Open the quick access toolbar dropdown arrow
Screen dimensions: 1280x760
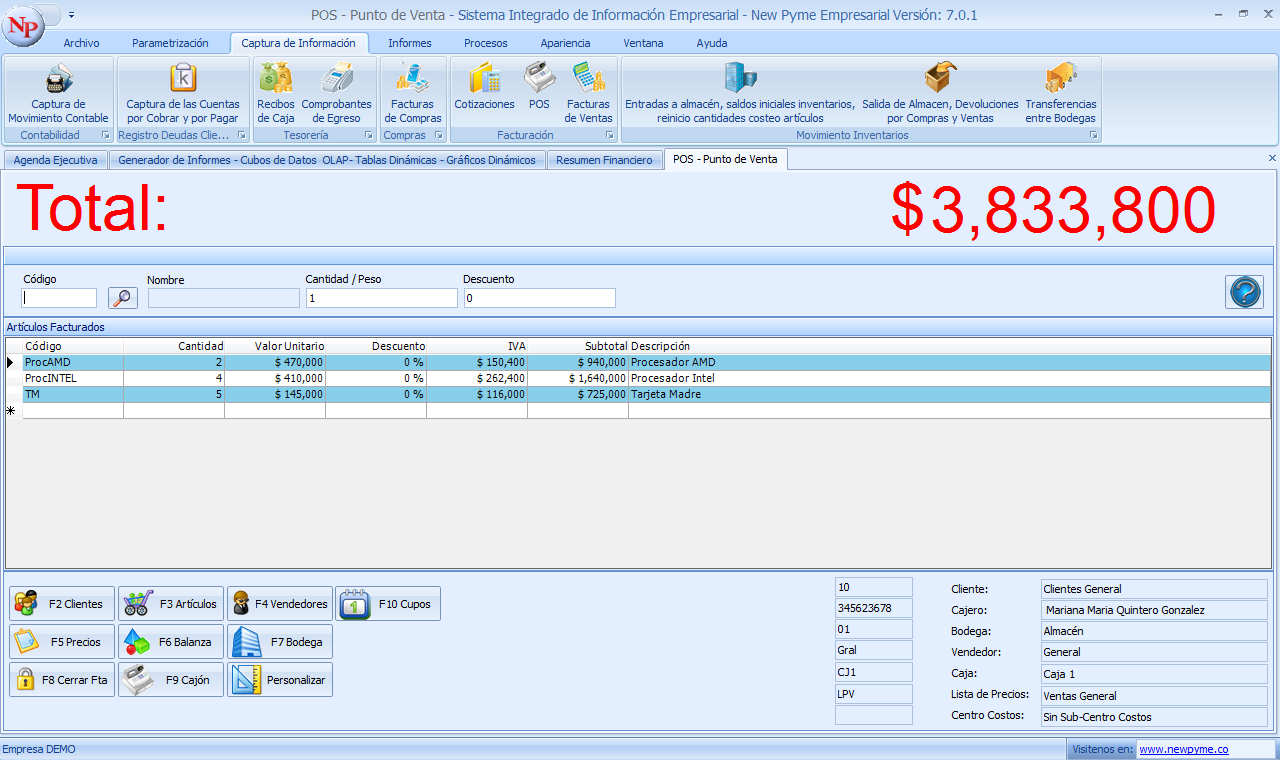click(x=72, y=15)
